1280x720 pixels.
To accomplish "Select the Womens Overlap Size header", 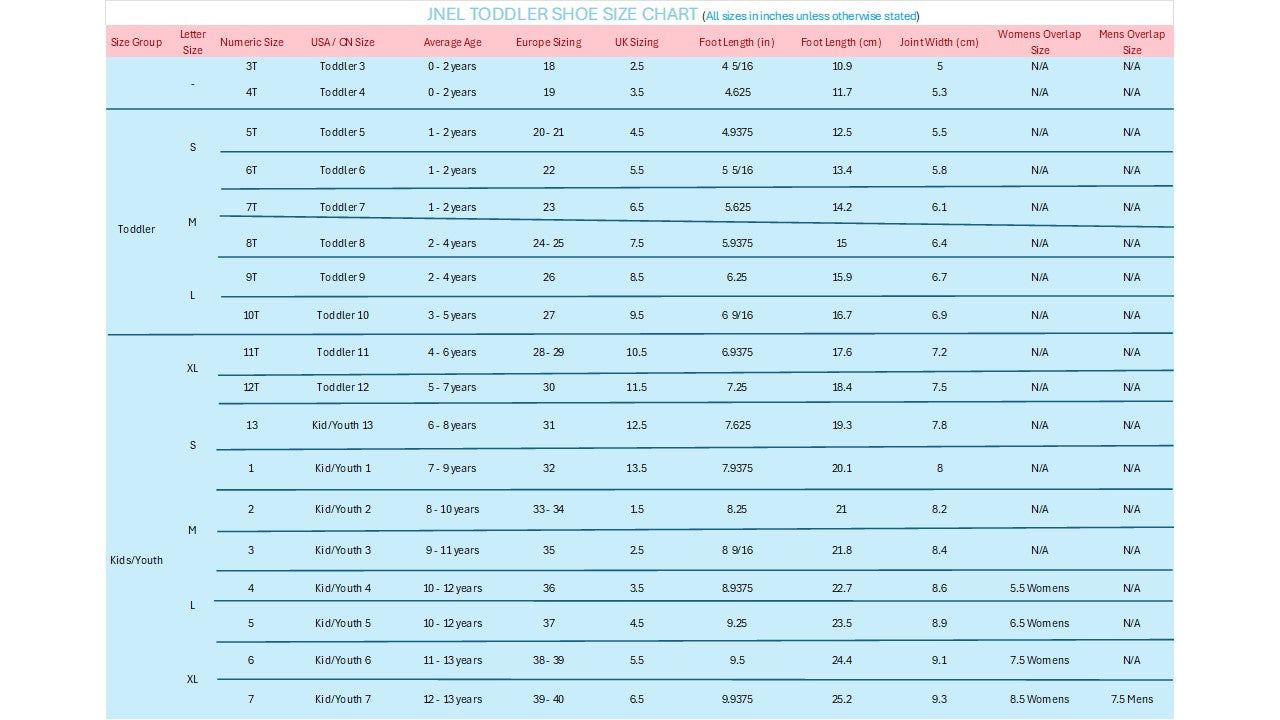I will [x=1039, y=42].
